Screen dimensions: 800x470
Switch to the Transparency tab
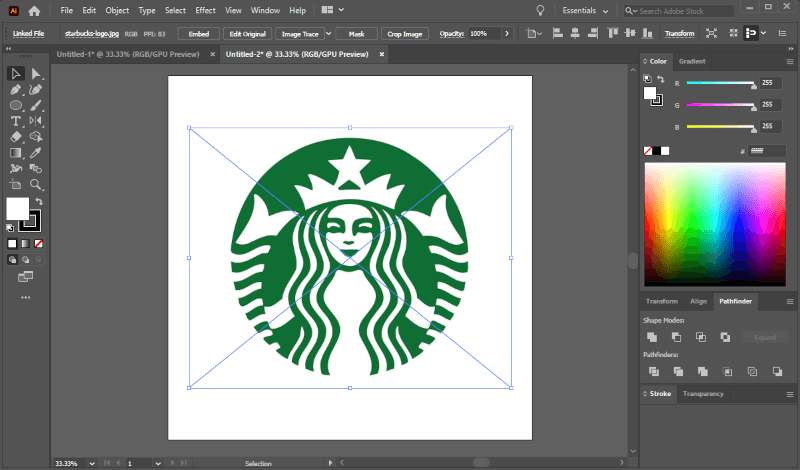point(703,394)
